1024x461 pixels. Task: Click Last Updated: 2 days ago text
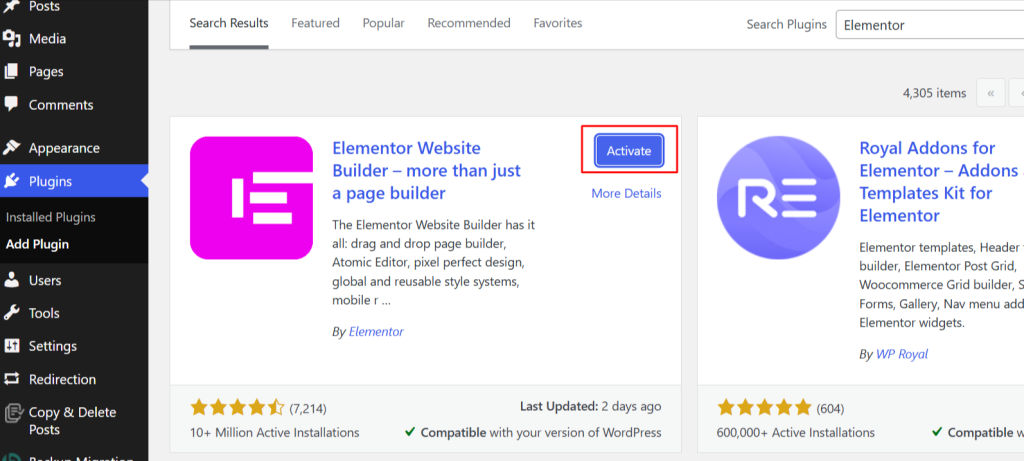[x=590, y=406]
